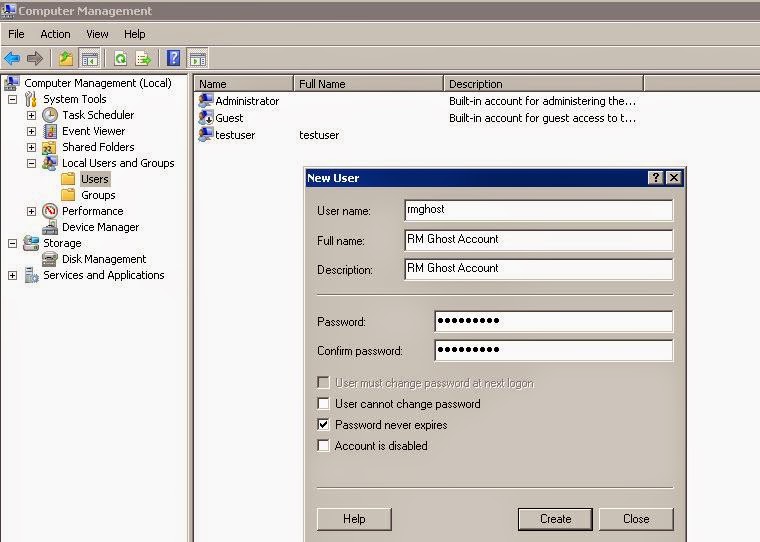Click the Computer Management (Local) root icon
Screen dimensions: 760x542
pos(12,83)
